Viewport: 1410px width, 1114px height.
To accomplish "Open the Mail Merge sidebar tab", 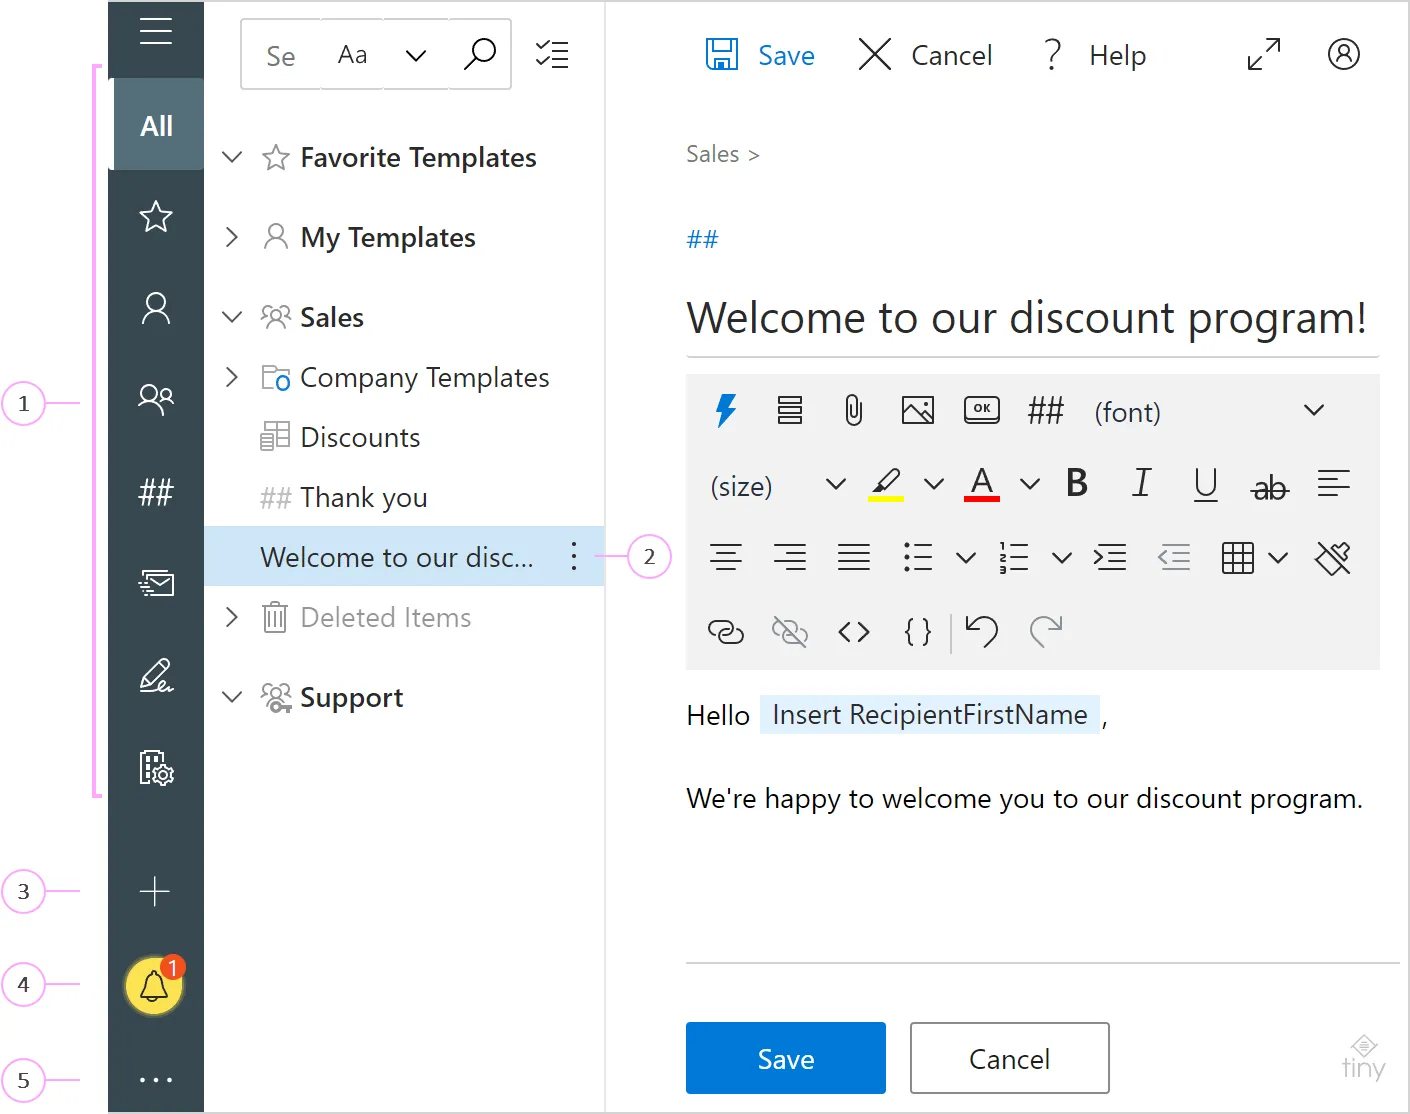I will click(x=156, y=583).
